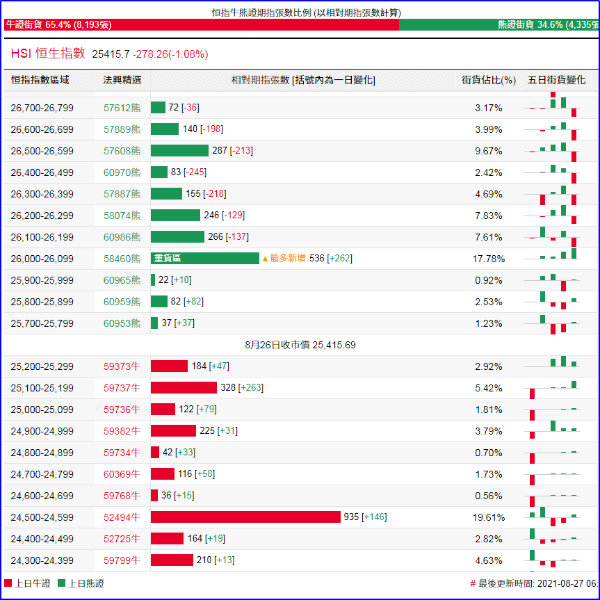
Task: Click the green 上日熊證 legend square
Action: click(61, 583)
